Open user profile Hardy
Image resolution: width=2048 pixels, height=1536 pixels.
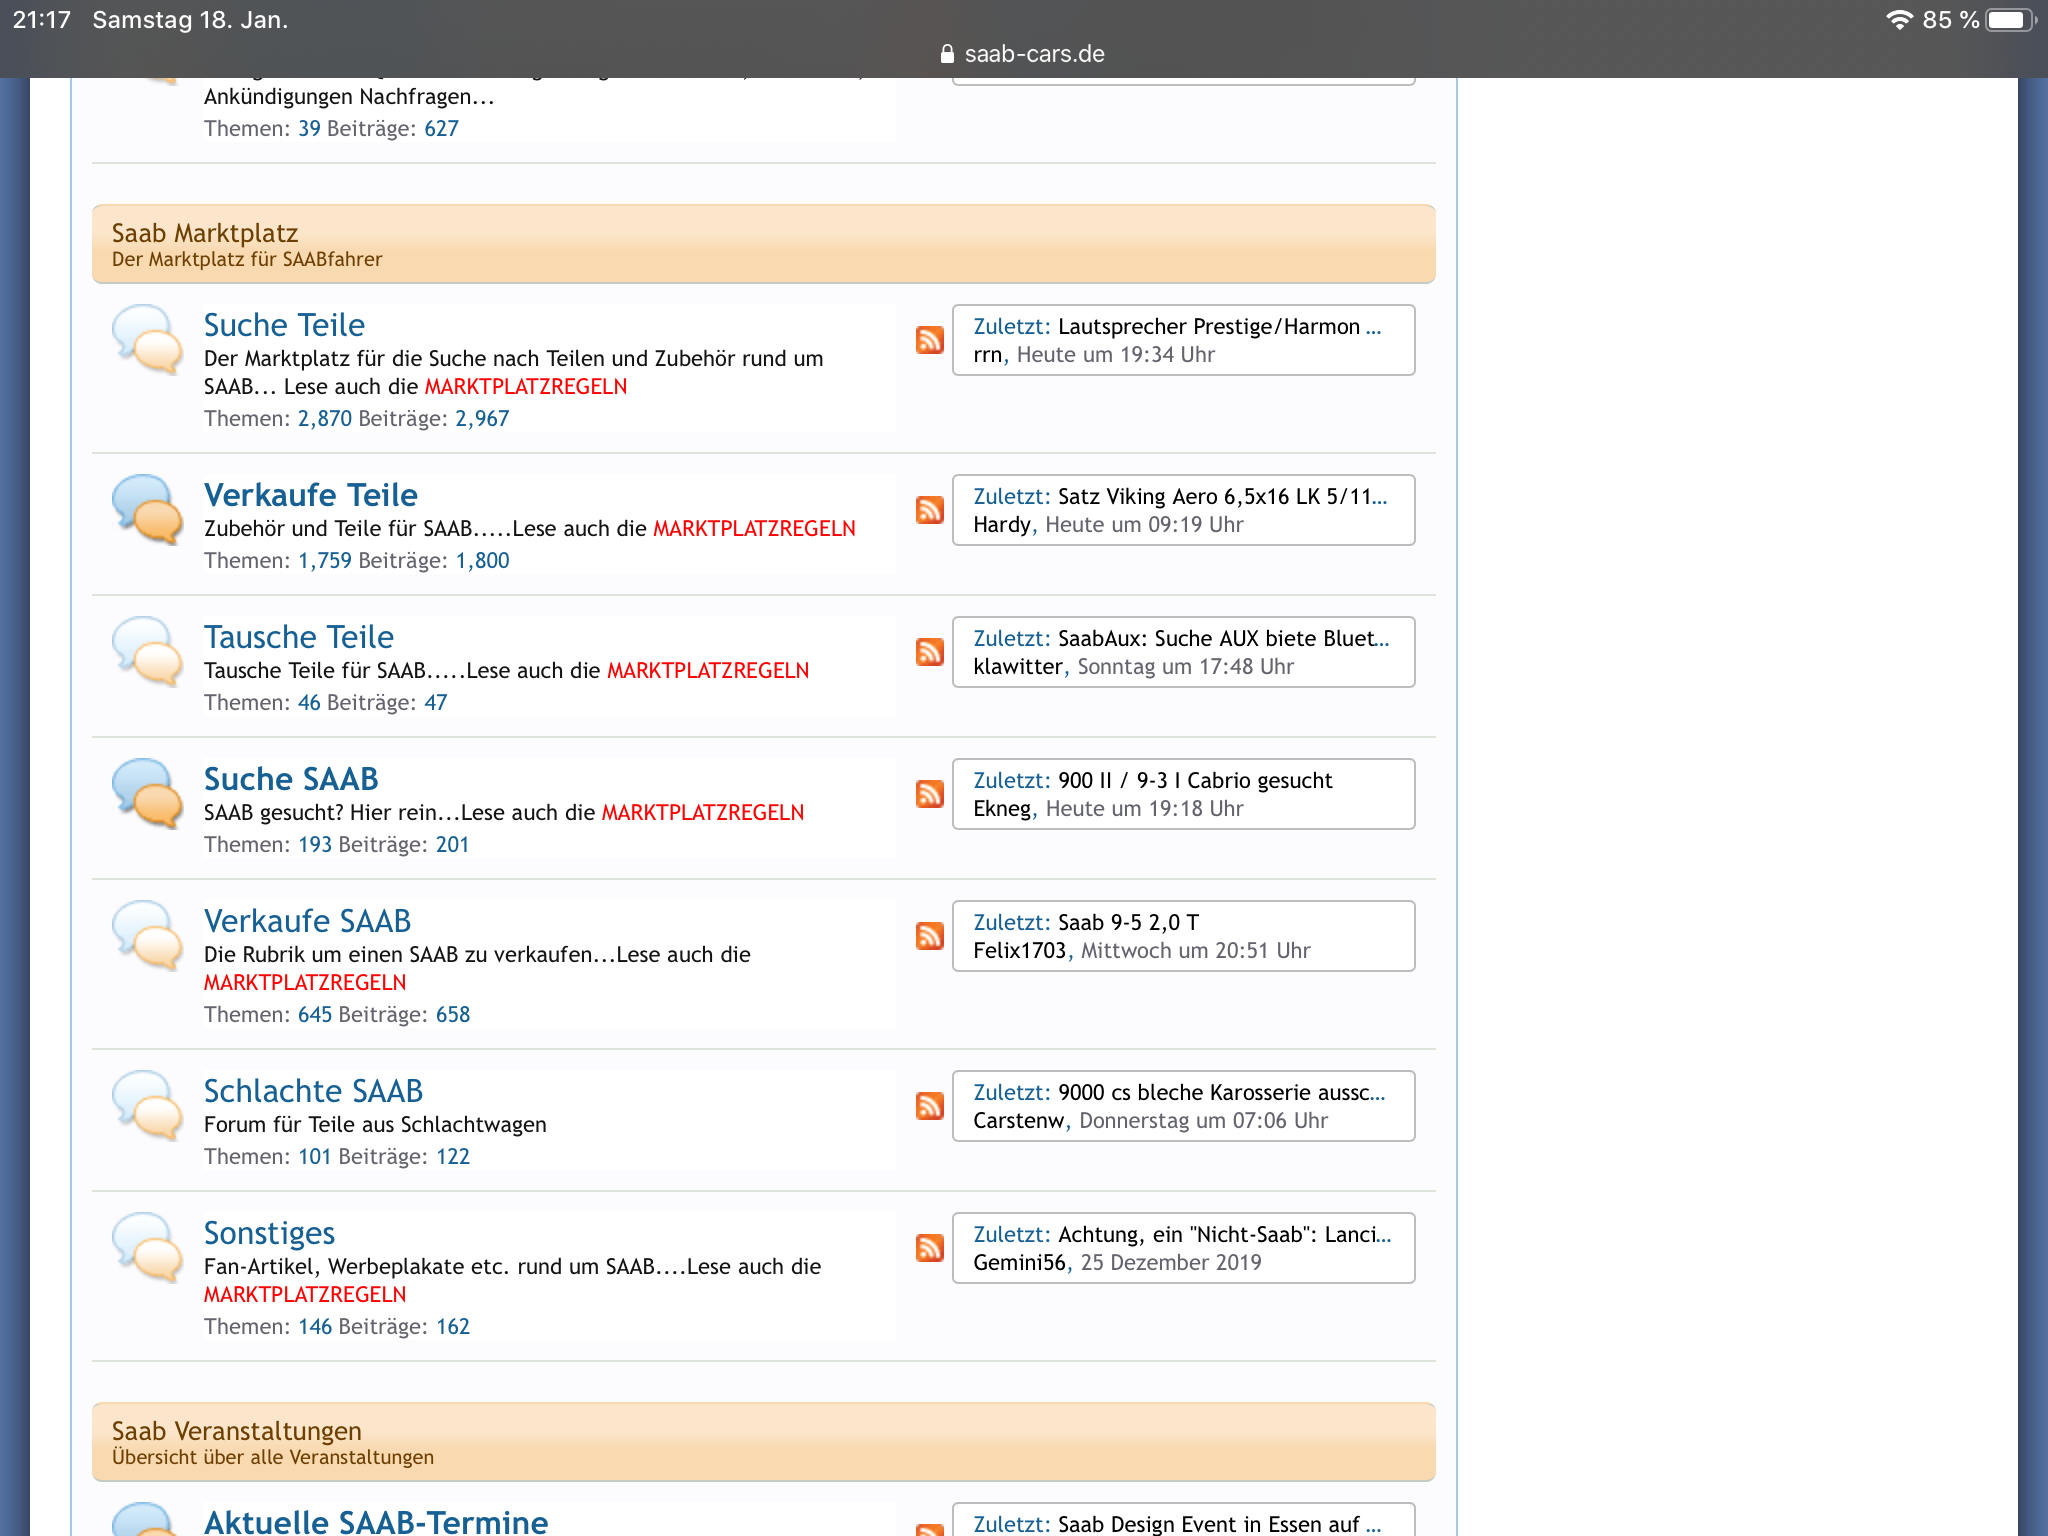pyautogui.click(x=1002, y=525)
